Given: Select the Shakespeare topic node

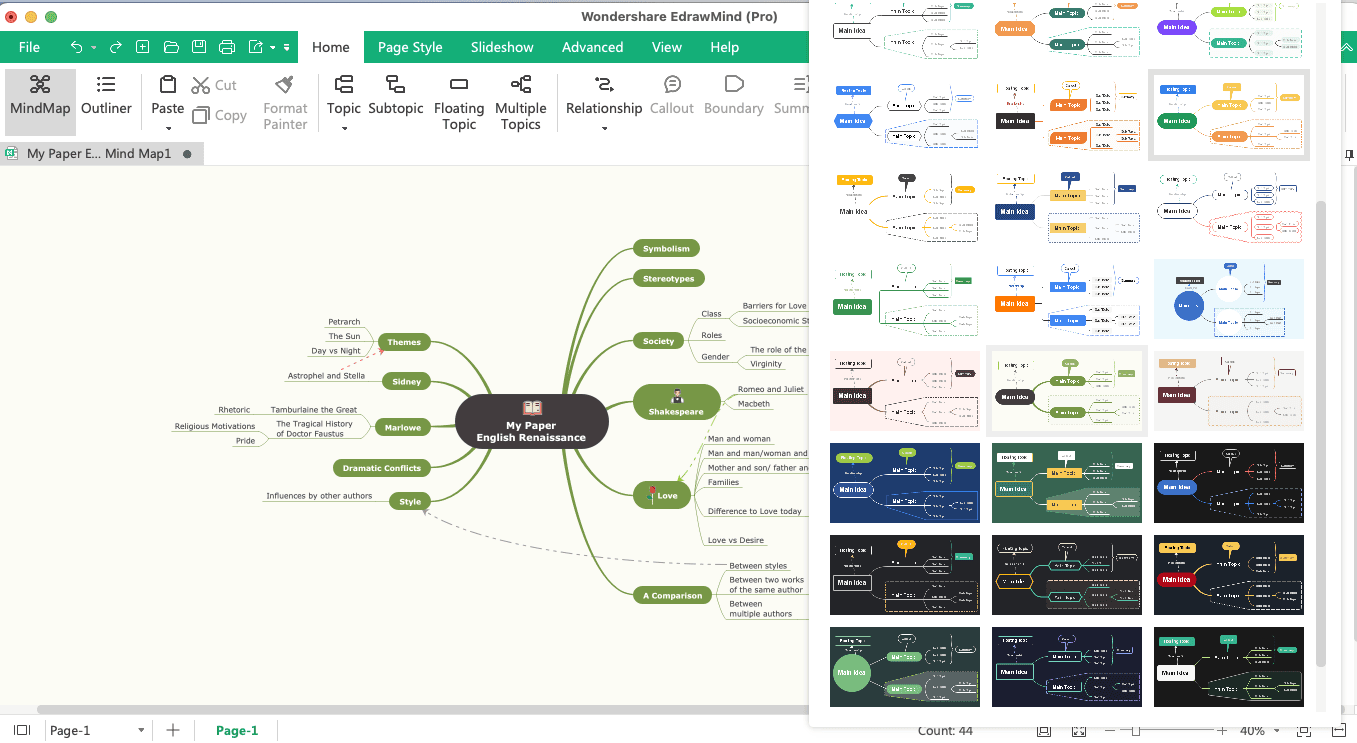Looking at the screenshot, I should [676, 402].
